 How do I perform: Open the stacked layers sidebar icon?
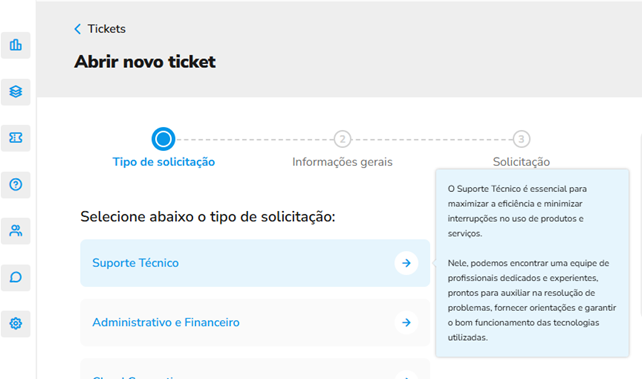pyautogui.click(x=16, y=92)
